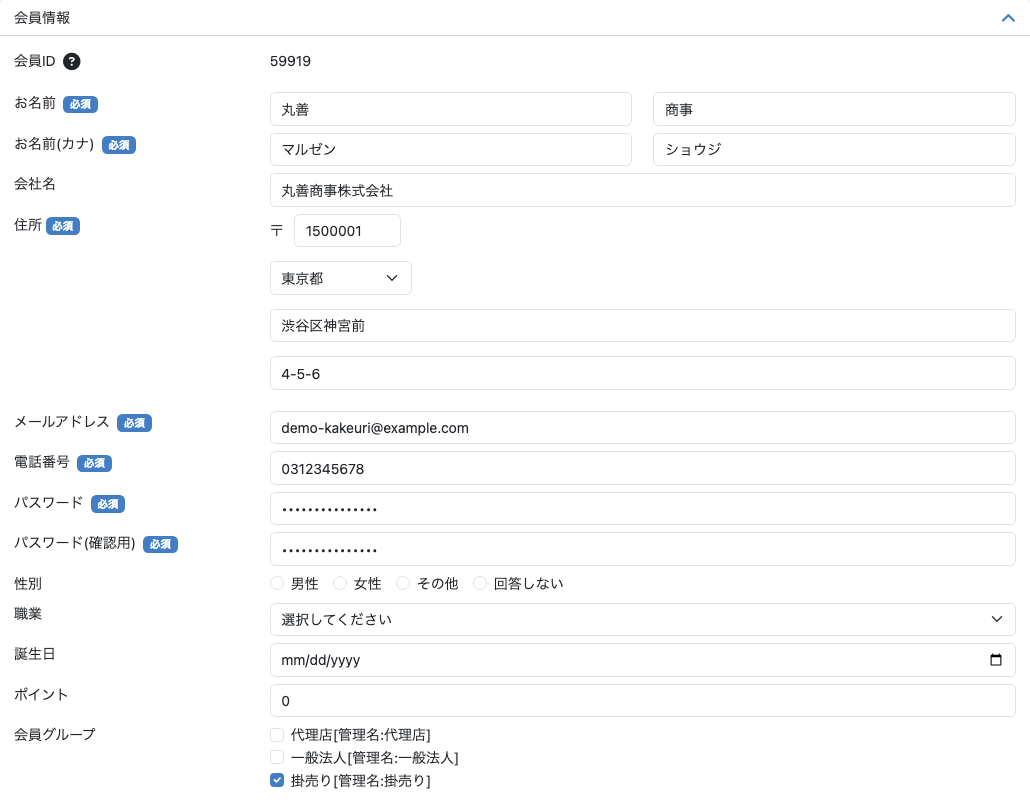The height and width of the screenshot is (805, 1030).
Task: Uncheck the 掛売り member group checkbox
Action: point(277,781)
